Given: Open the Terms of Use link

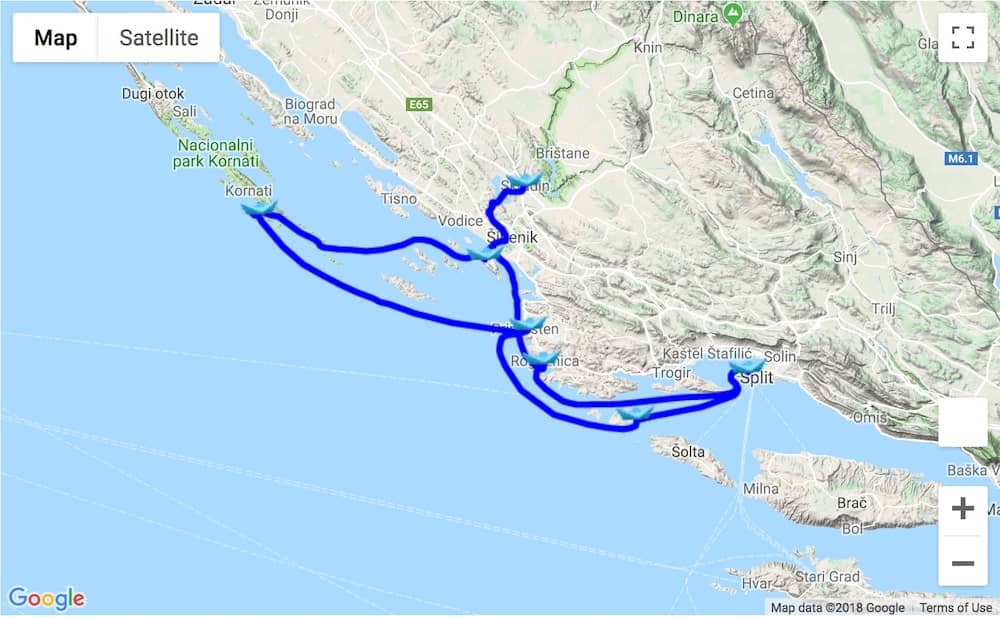Looking at the screenshot, I should pyautogui.click(x=955, y=607).
